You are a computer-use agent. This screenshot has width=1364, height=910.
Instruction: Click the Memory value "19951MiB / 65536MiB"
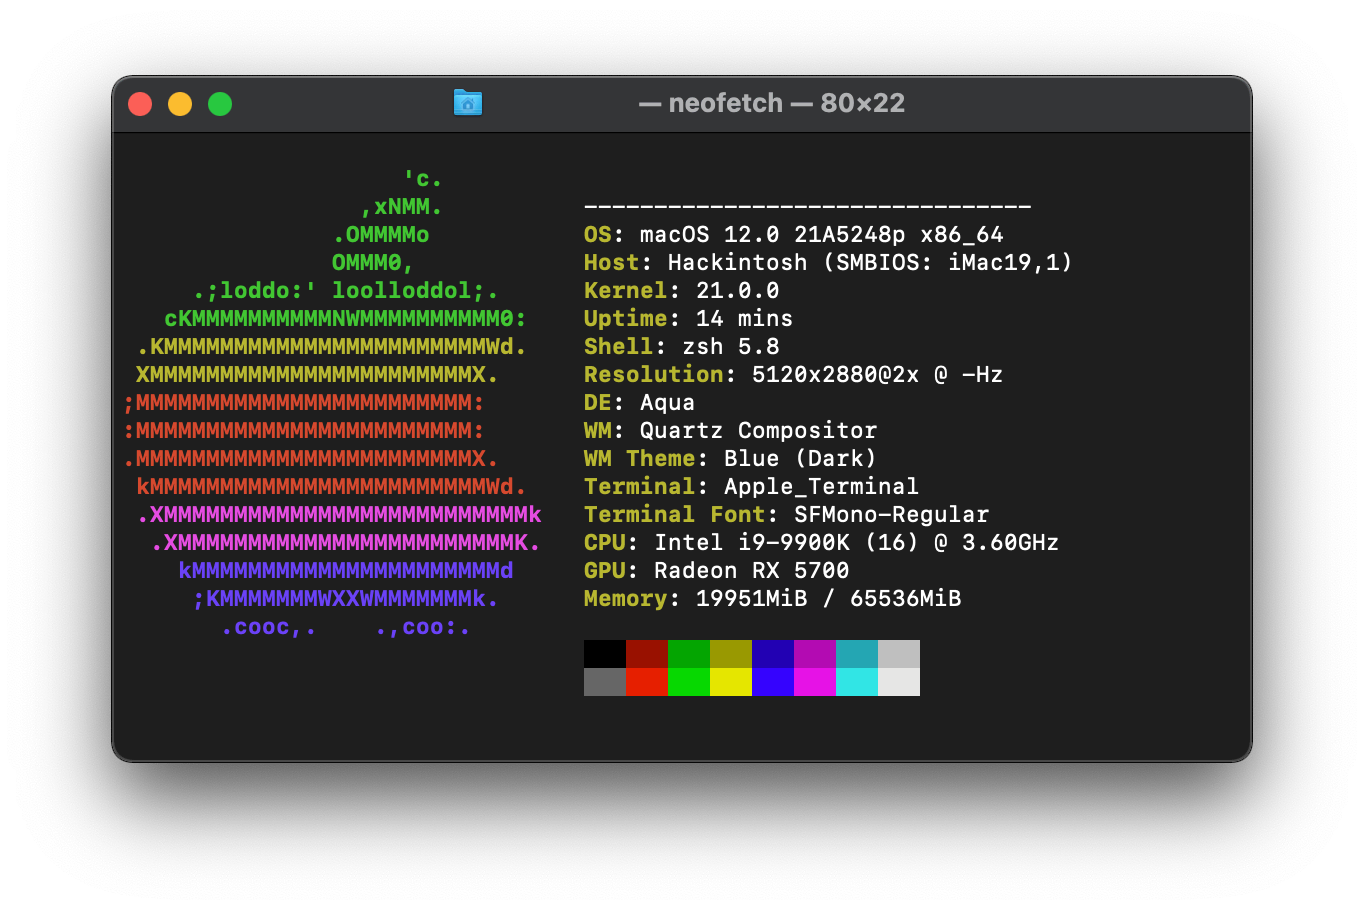828,599
